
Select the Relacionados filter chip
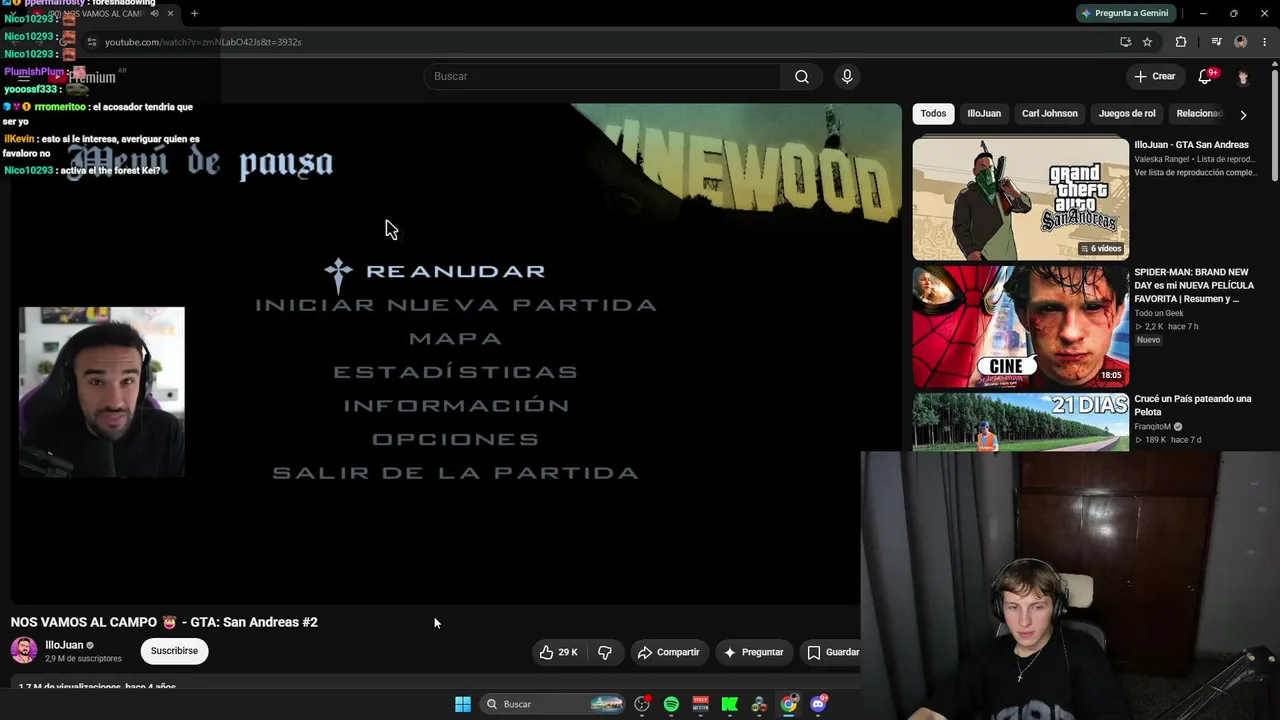[x=1198, y=114]
